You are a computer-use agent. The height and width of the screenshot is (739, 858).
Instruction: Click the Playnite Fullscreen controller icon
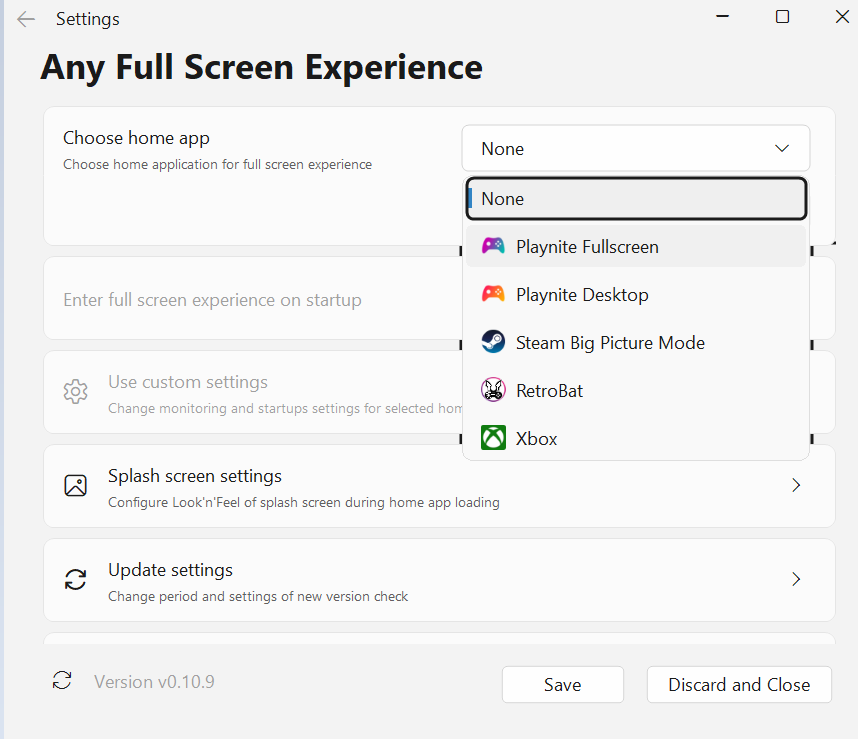tap(493, 246)
